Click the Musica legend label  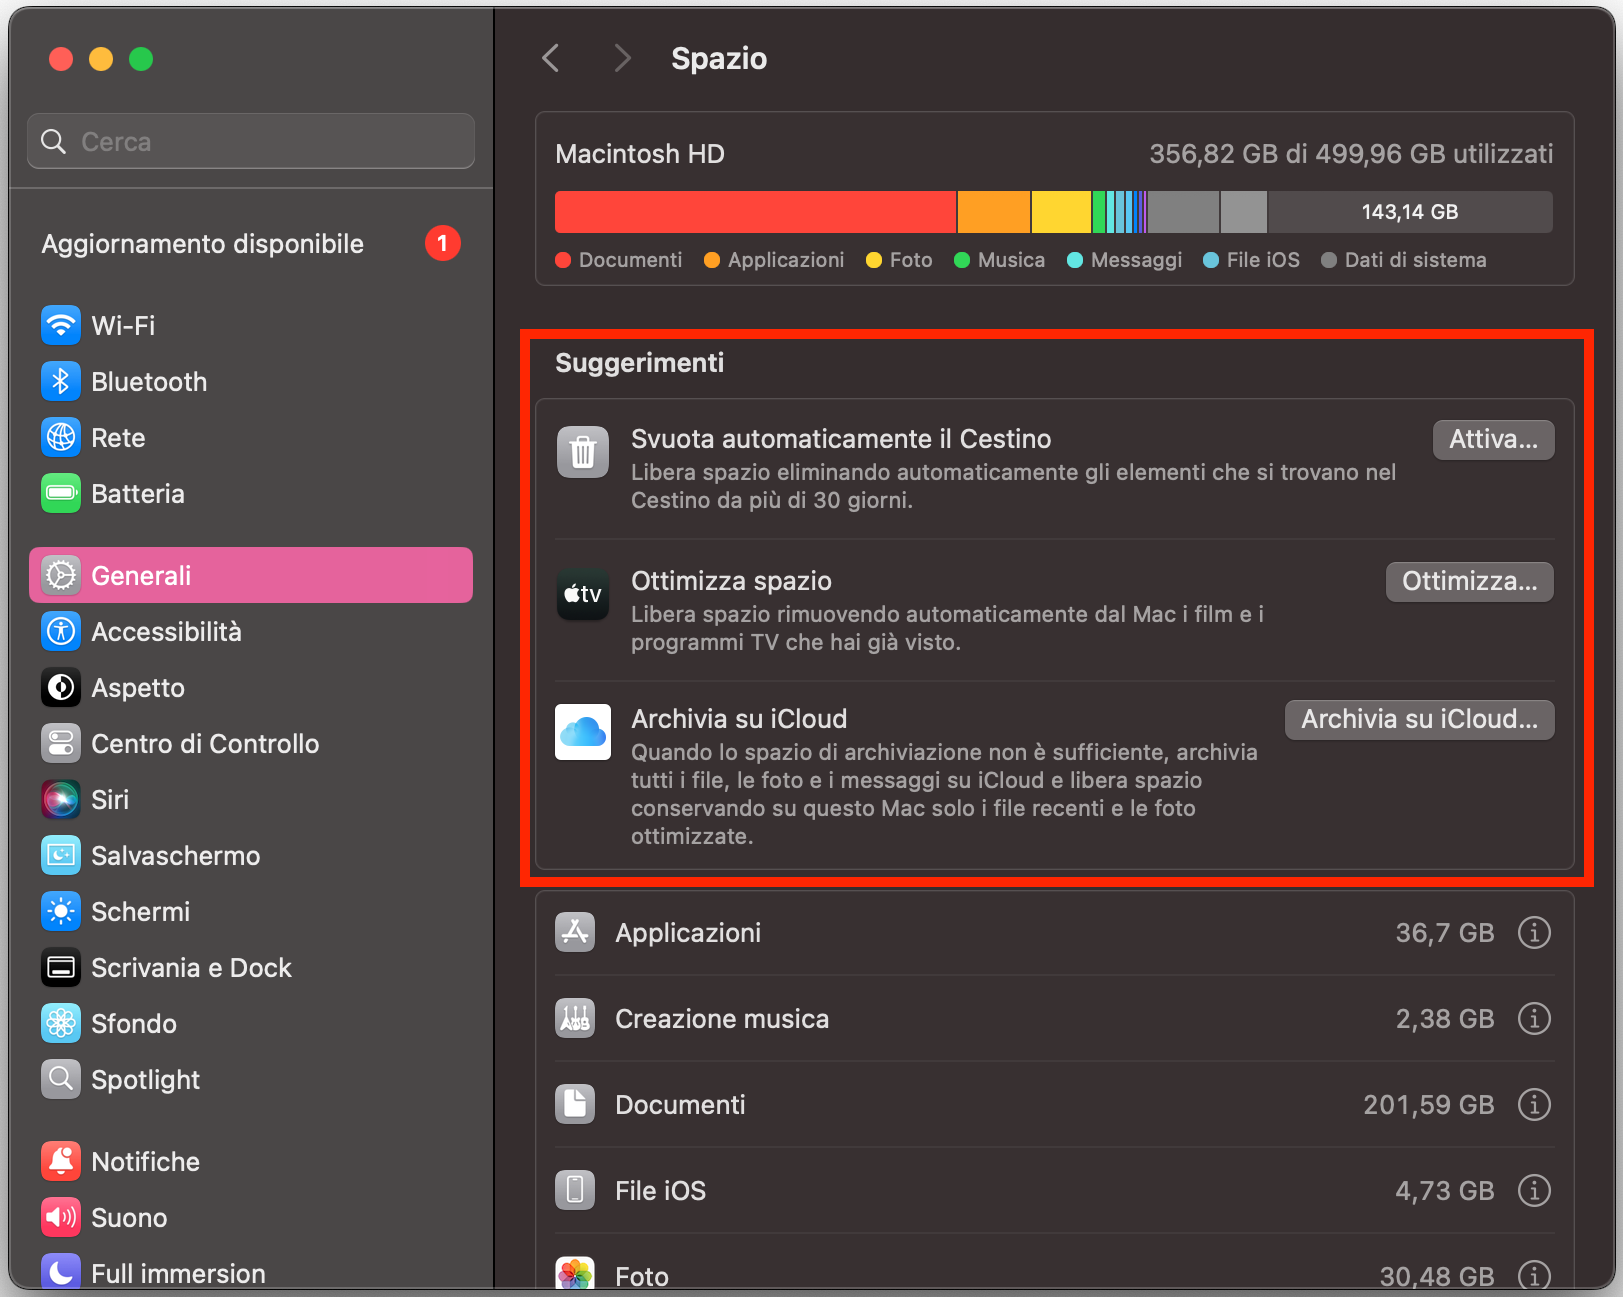[1011, 260]
